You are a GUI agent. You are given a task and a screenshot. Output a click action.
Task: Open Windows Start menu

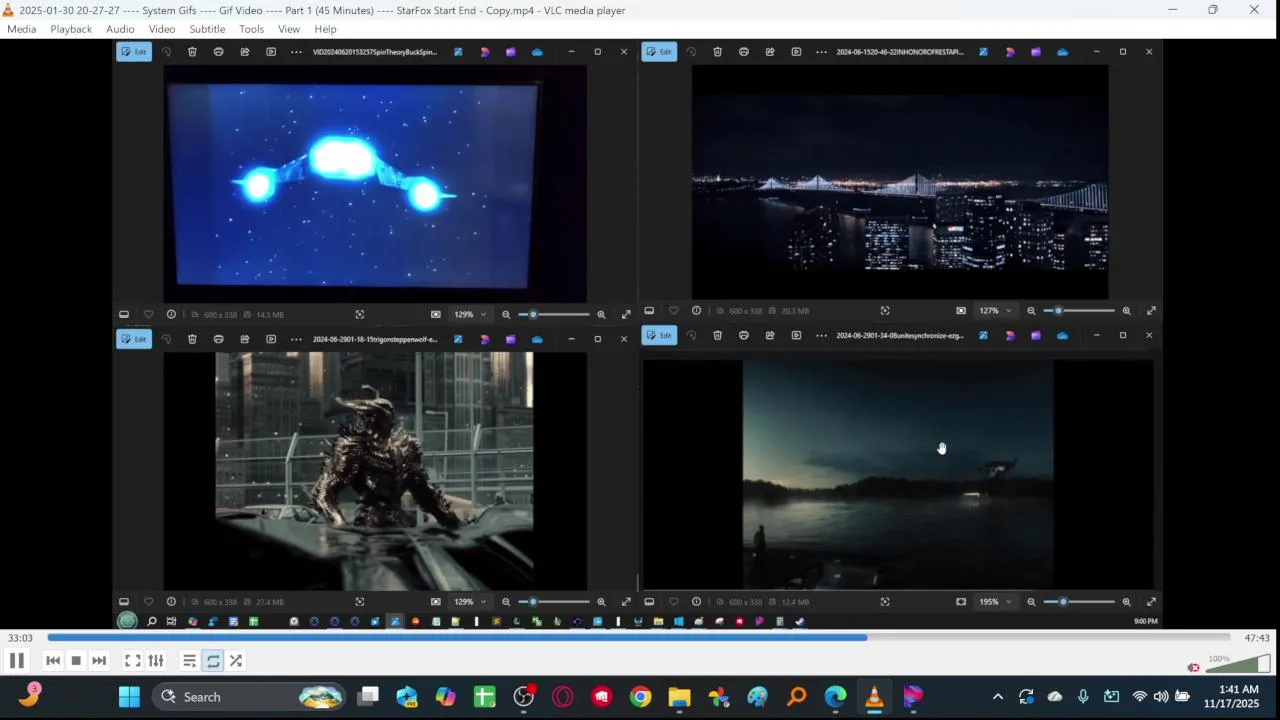coord(130,697)
